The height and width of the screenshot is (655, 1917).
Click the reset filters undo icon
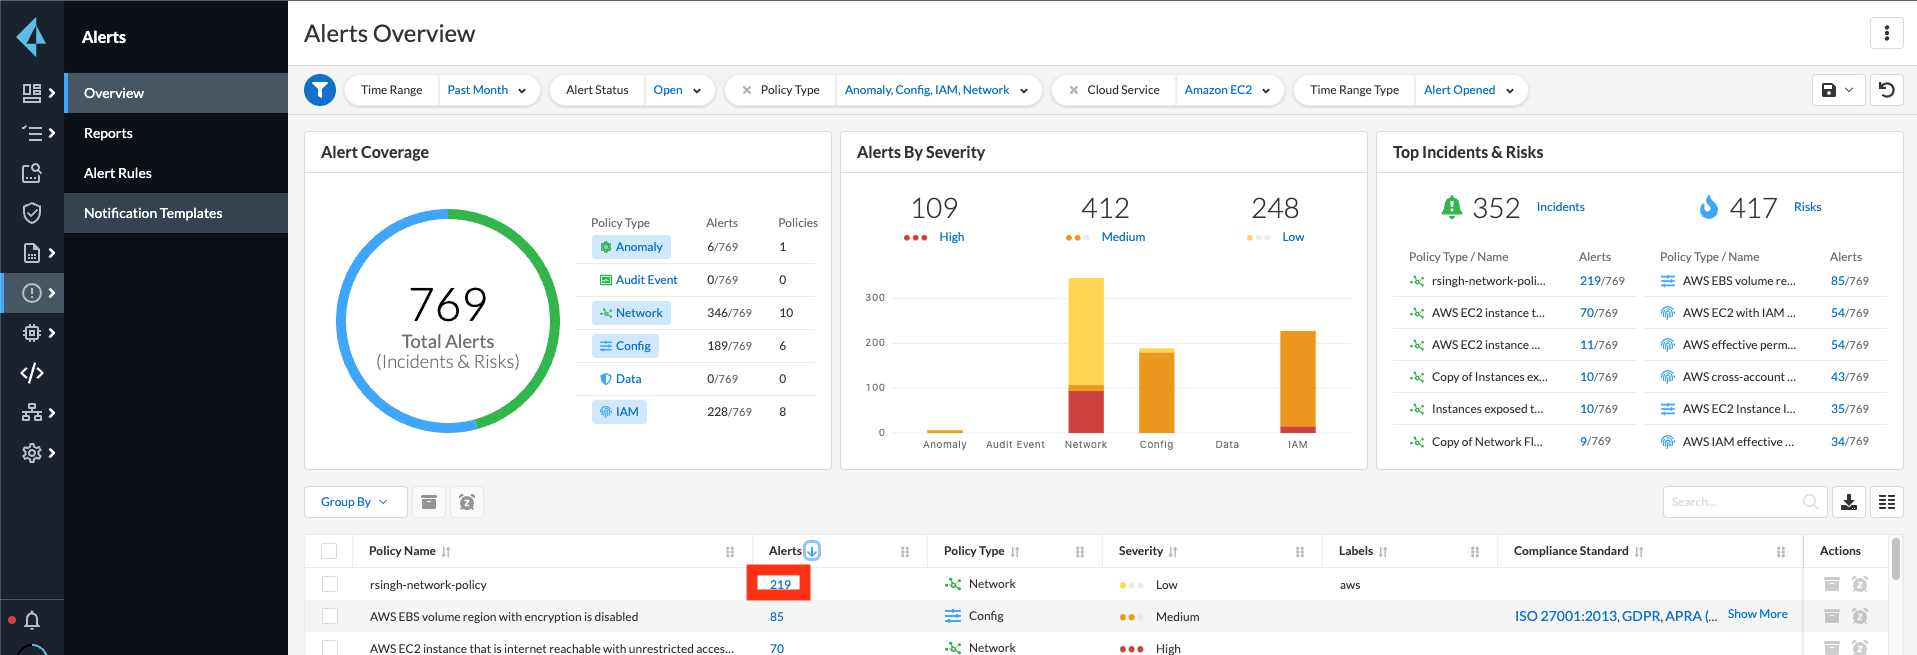tap(1886, 90)
